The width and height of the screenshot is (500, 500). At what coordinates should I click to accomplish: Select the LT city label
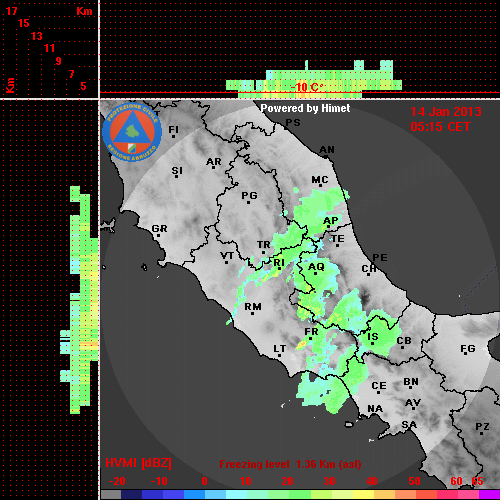tap(280, 349)
